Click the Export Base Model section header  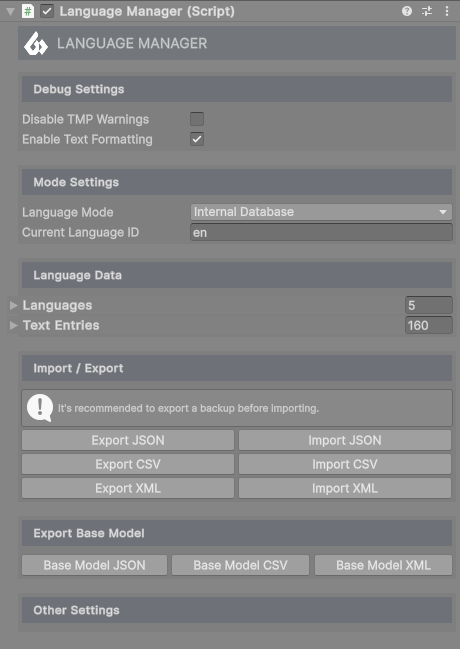(x=237, y=533)
